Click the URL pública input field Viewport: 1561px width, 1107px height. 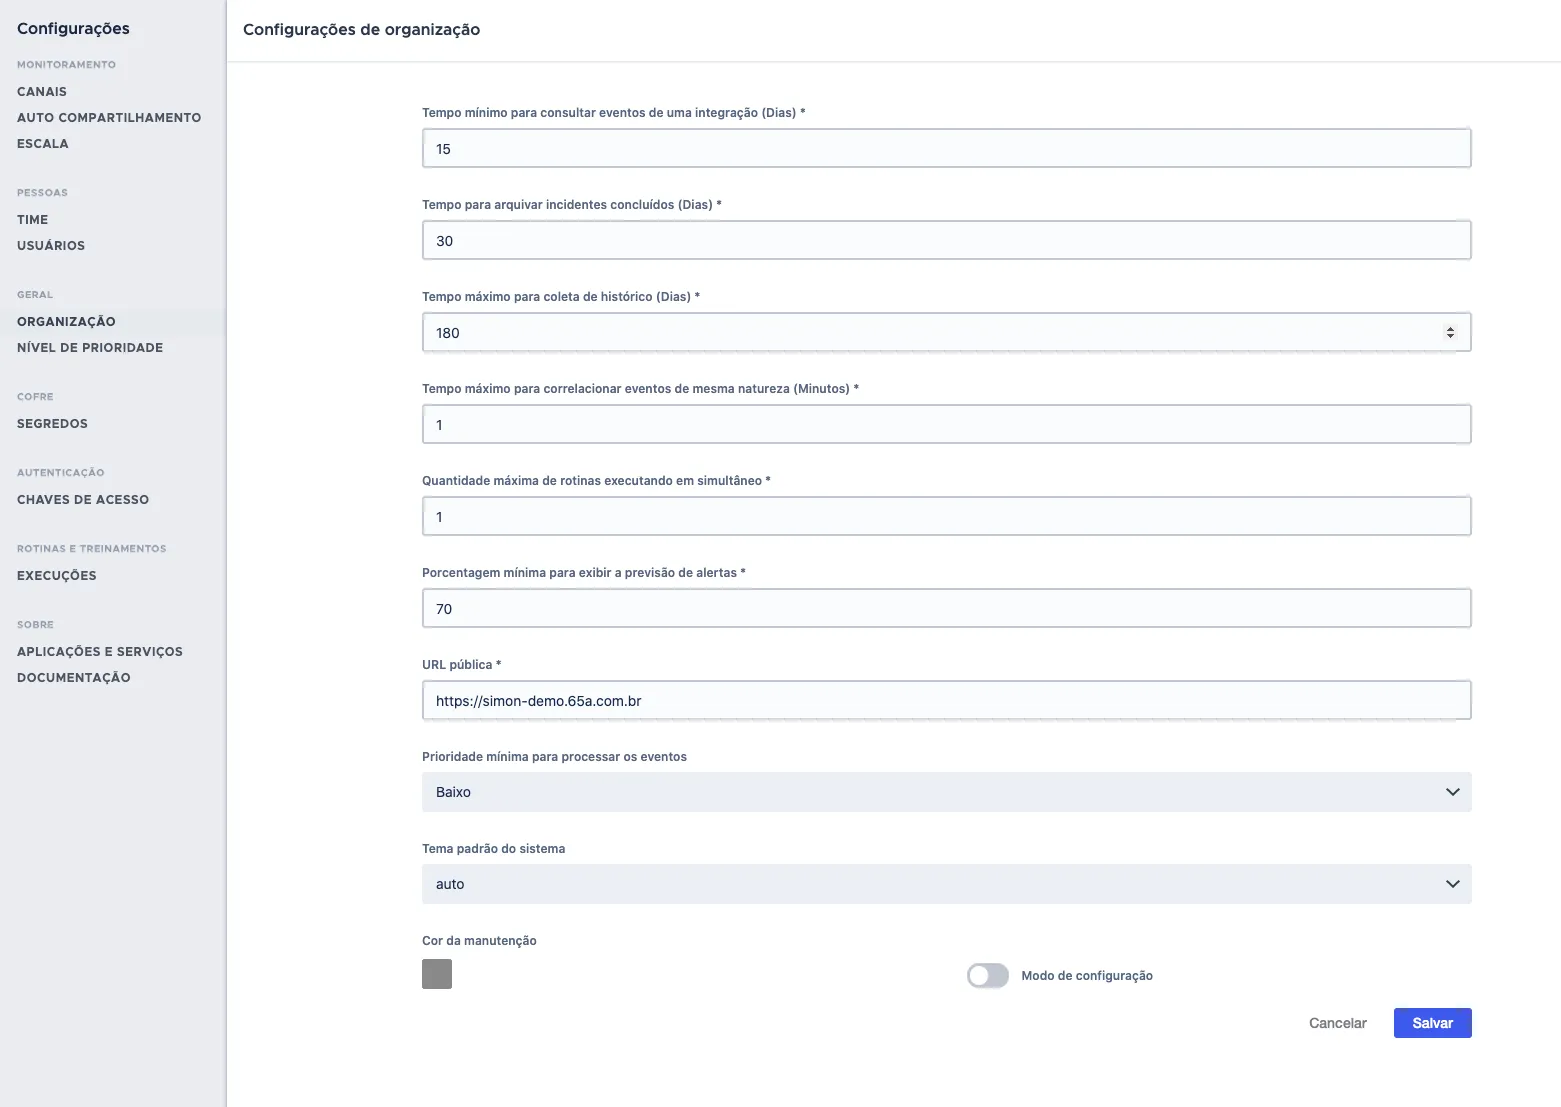point(946,700)
